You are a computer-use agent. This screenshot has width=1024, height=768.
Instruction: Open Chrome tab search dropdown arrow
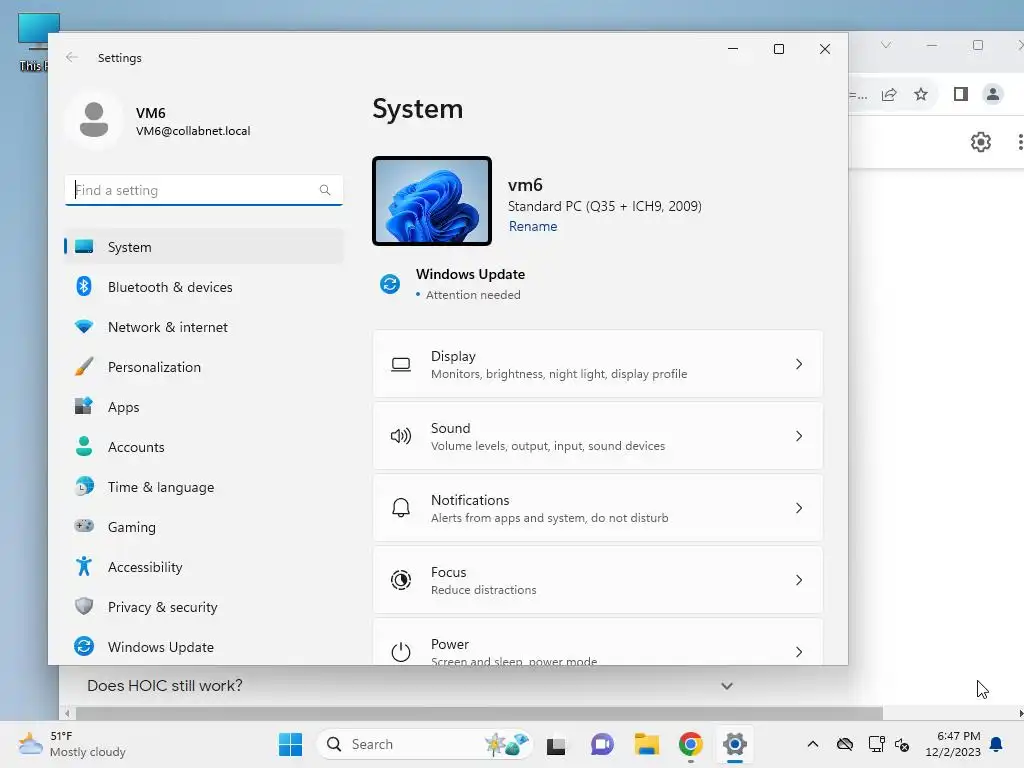(886, 45)
